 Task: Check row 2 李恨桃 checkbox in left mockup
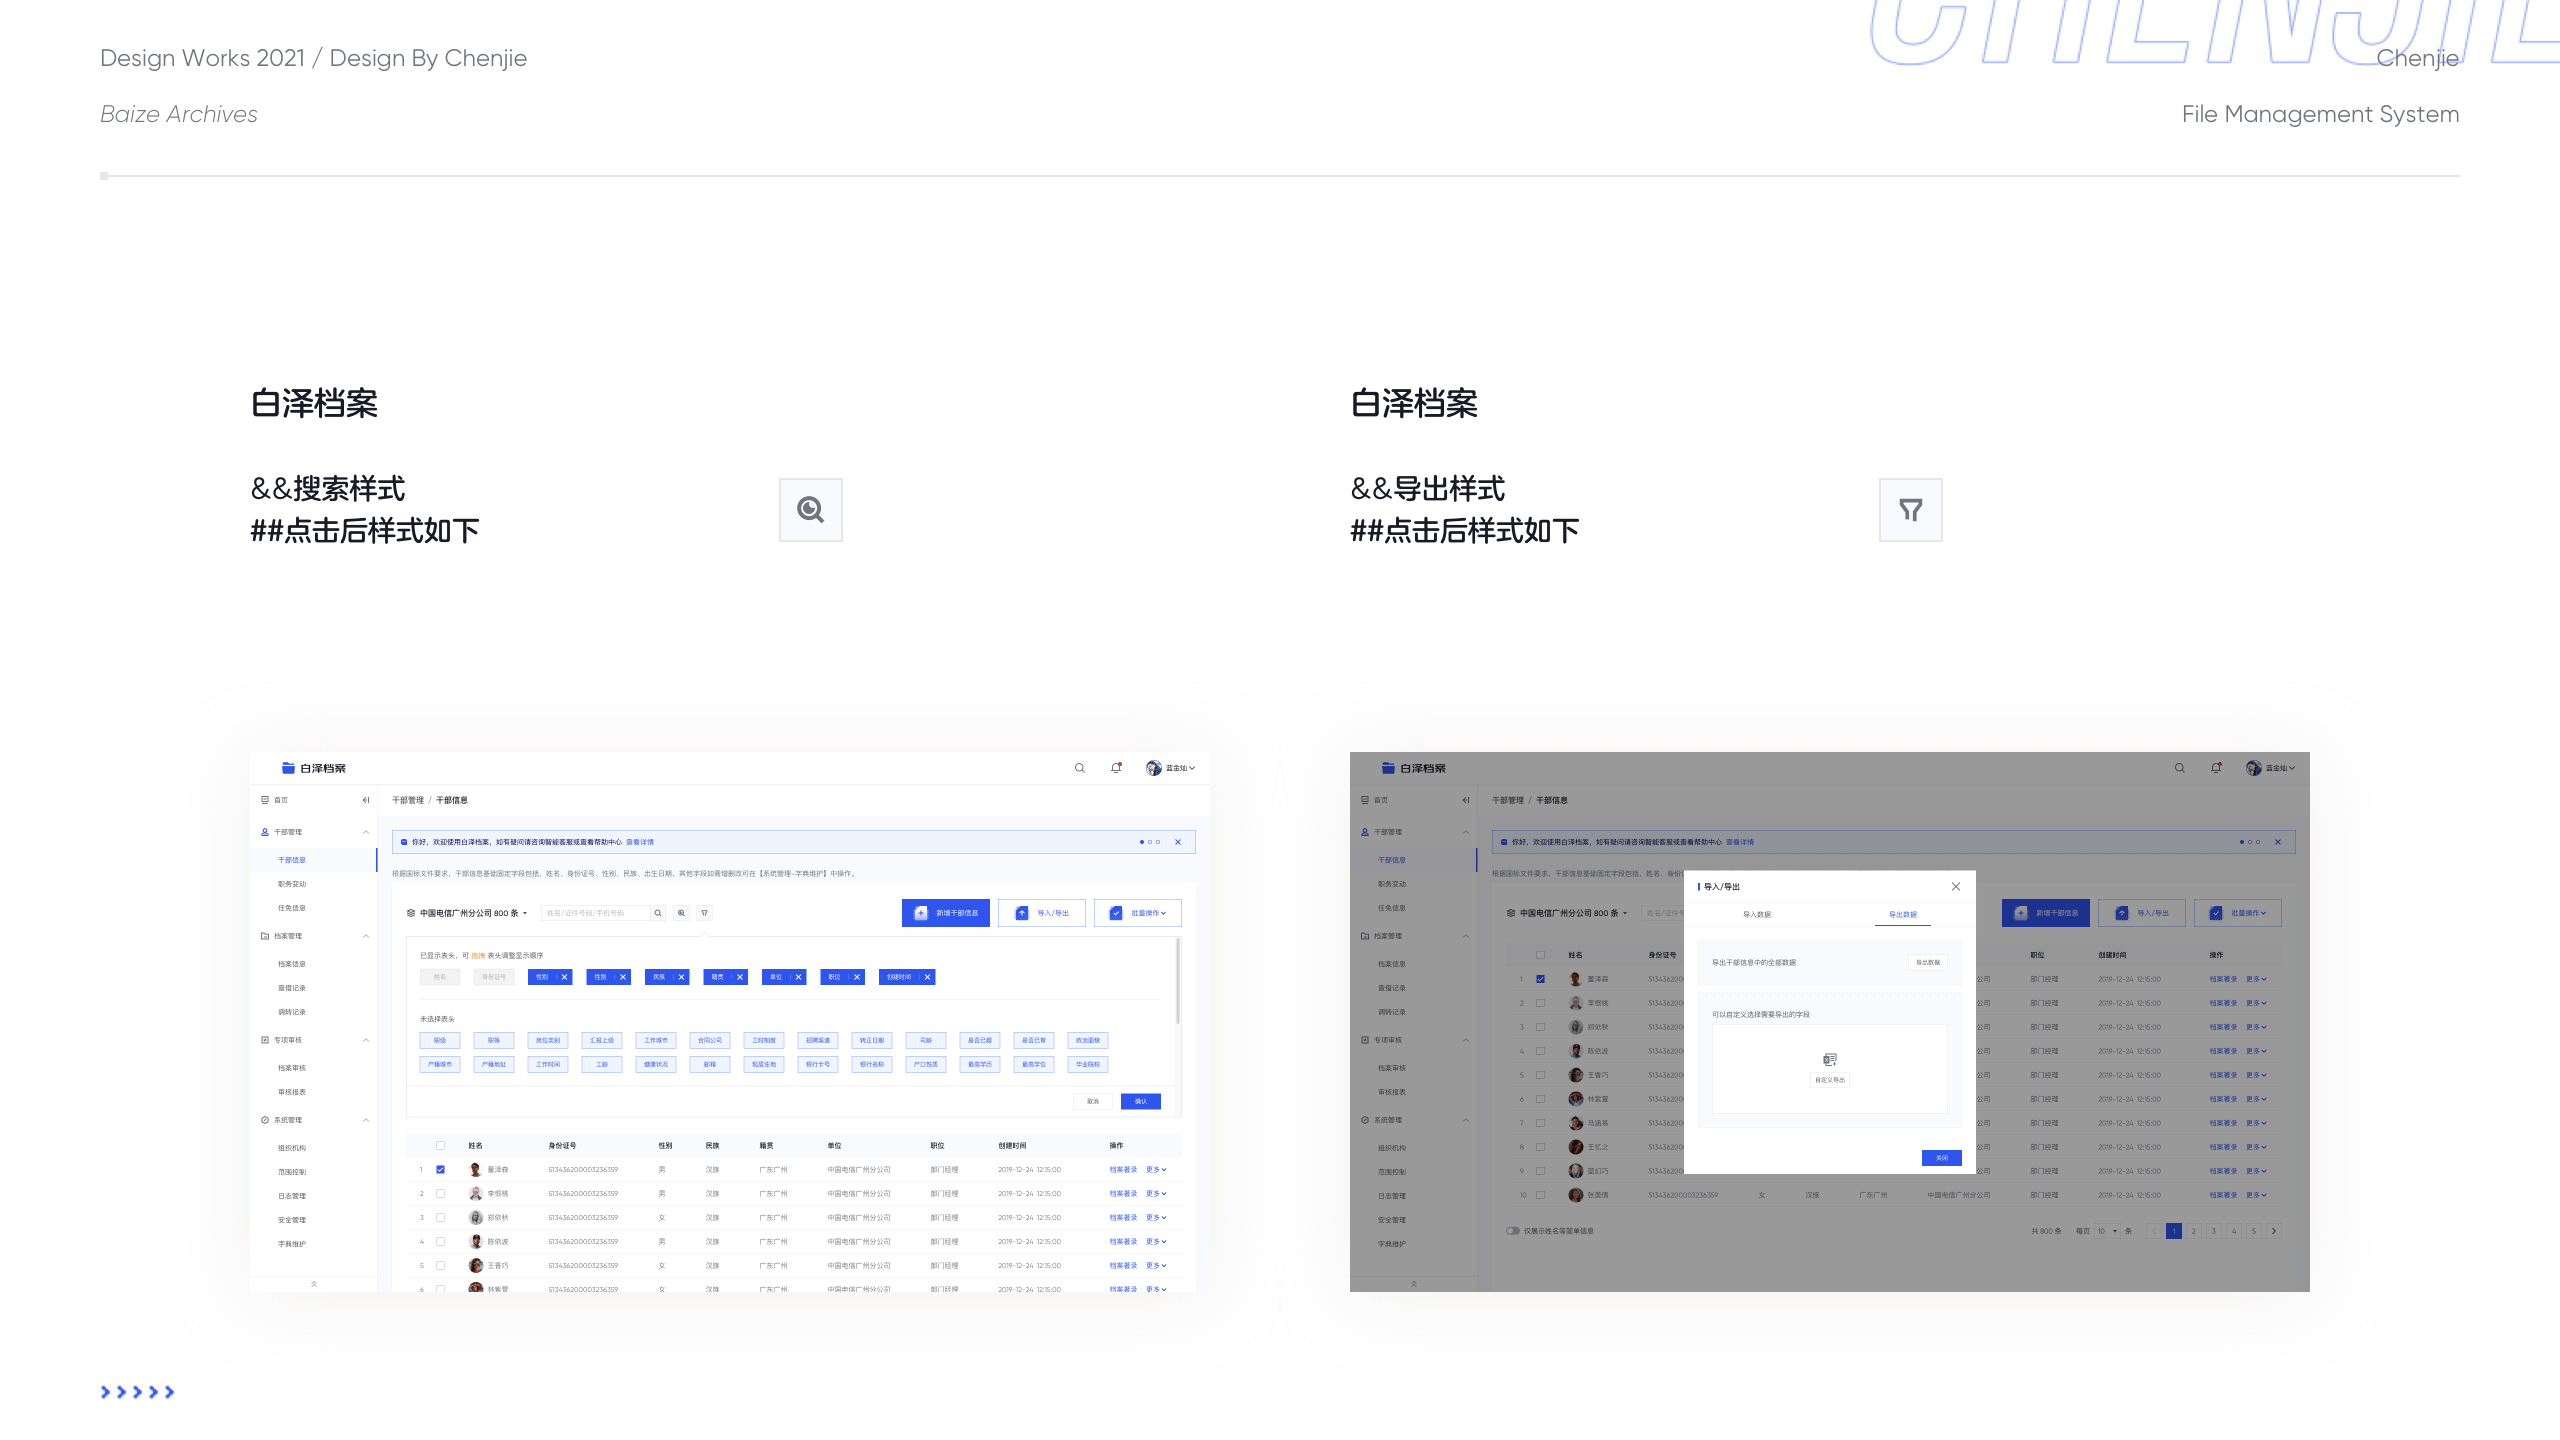[x=440, y=1193]
